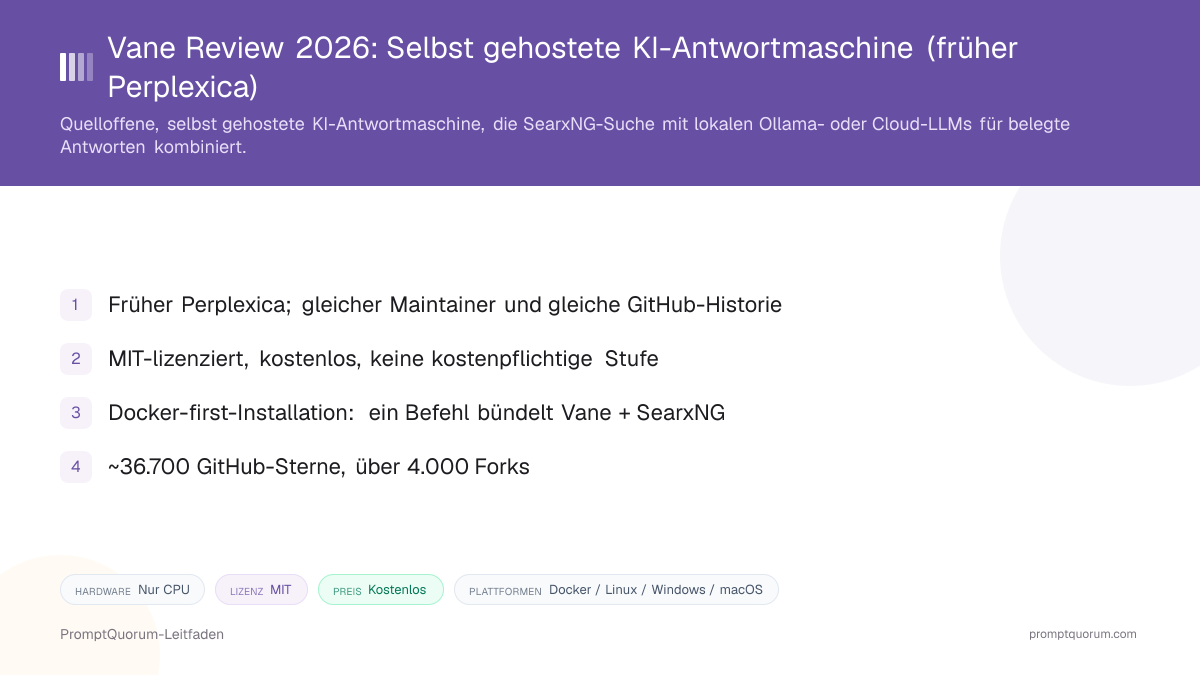Viewport: 1200px width, 675px height.
Task: Click the subtitle starting 'Quelloffene, selbst gehostete'
Action: [x=565, y=135]
